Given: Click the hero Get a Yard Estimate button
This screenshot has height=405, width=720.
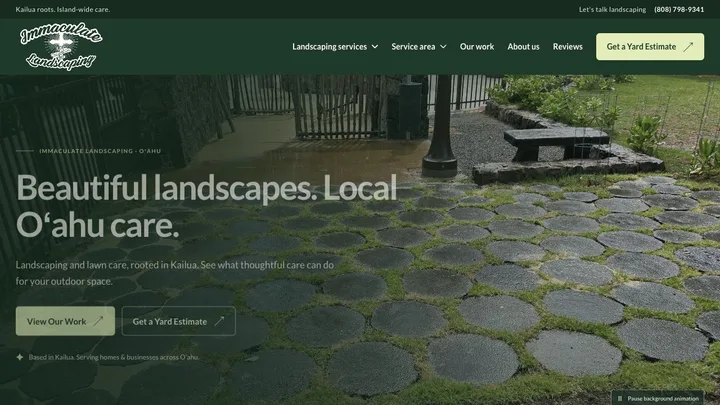Looking at the screenshot, I should pos(179,321).
